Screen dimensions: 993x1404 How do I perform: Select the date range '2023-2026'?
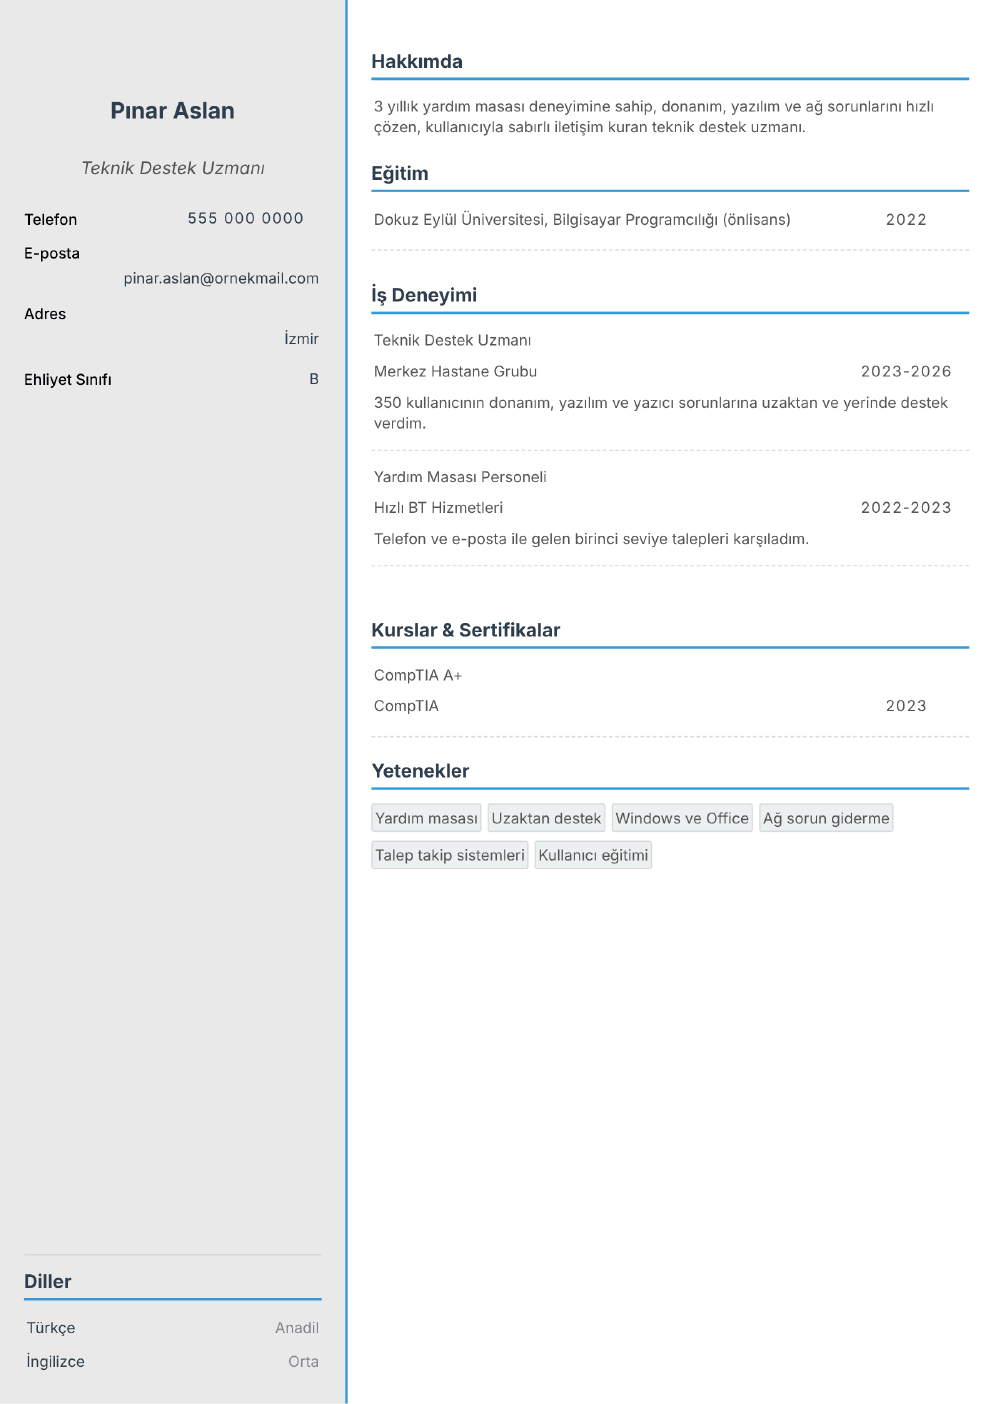click(x=906, y=371)
